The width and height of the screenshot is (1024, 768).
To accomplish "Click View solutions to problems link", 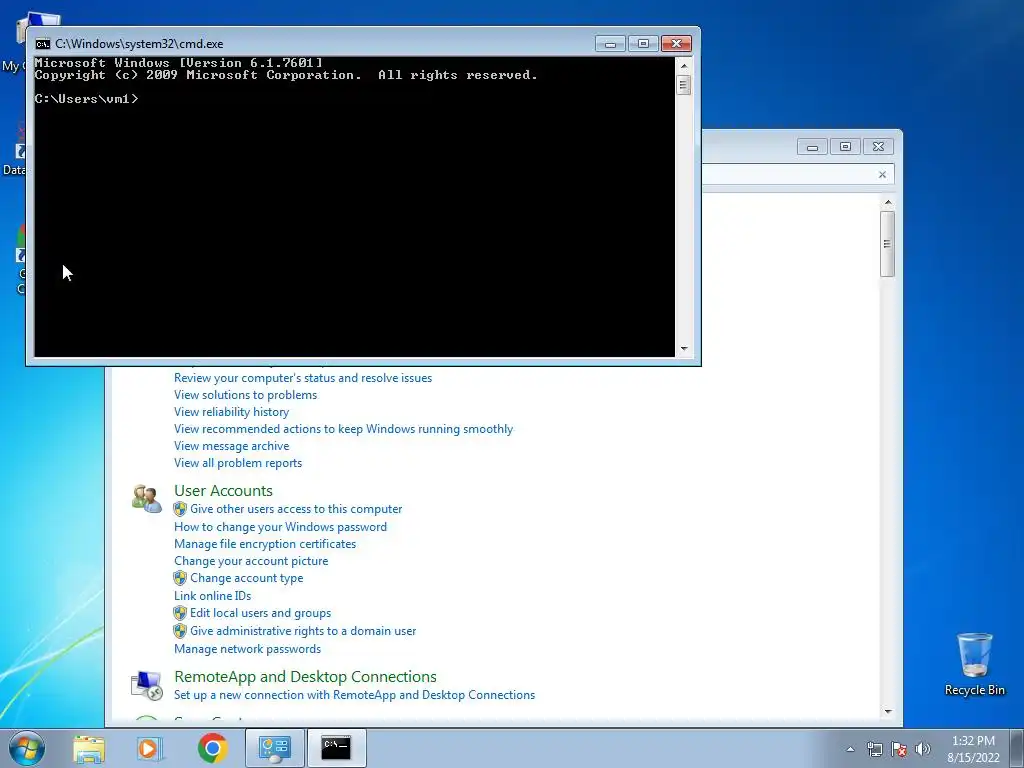I will pyautogui.click(x=246, y=395).
